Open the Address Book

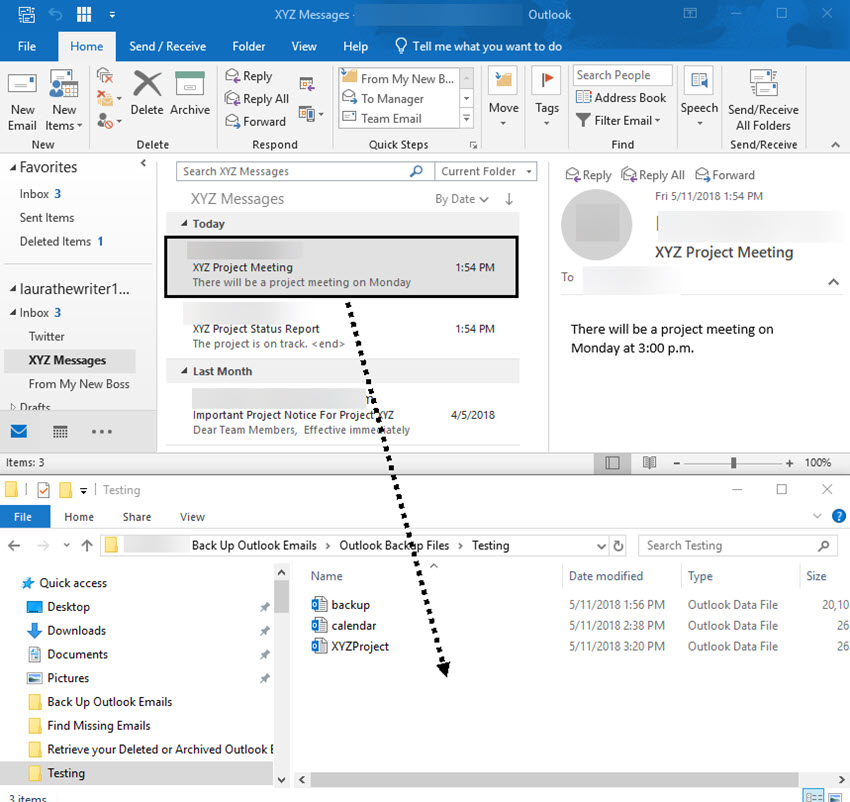(621, 98)
